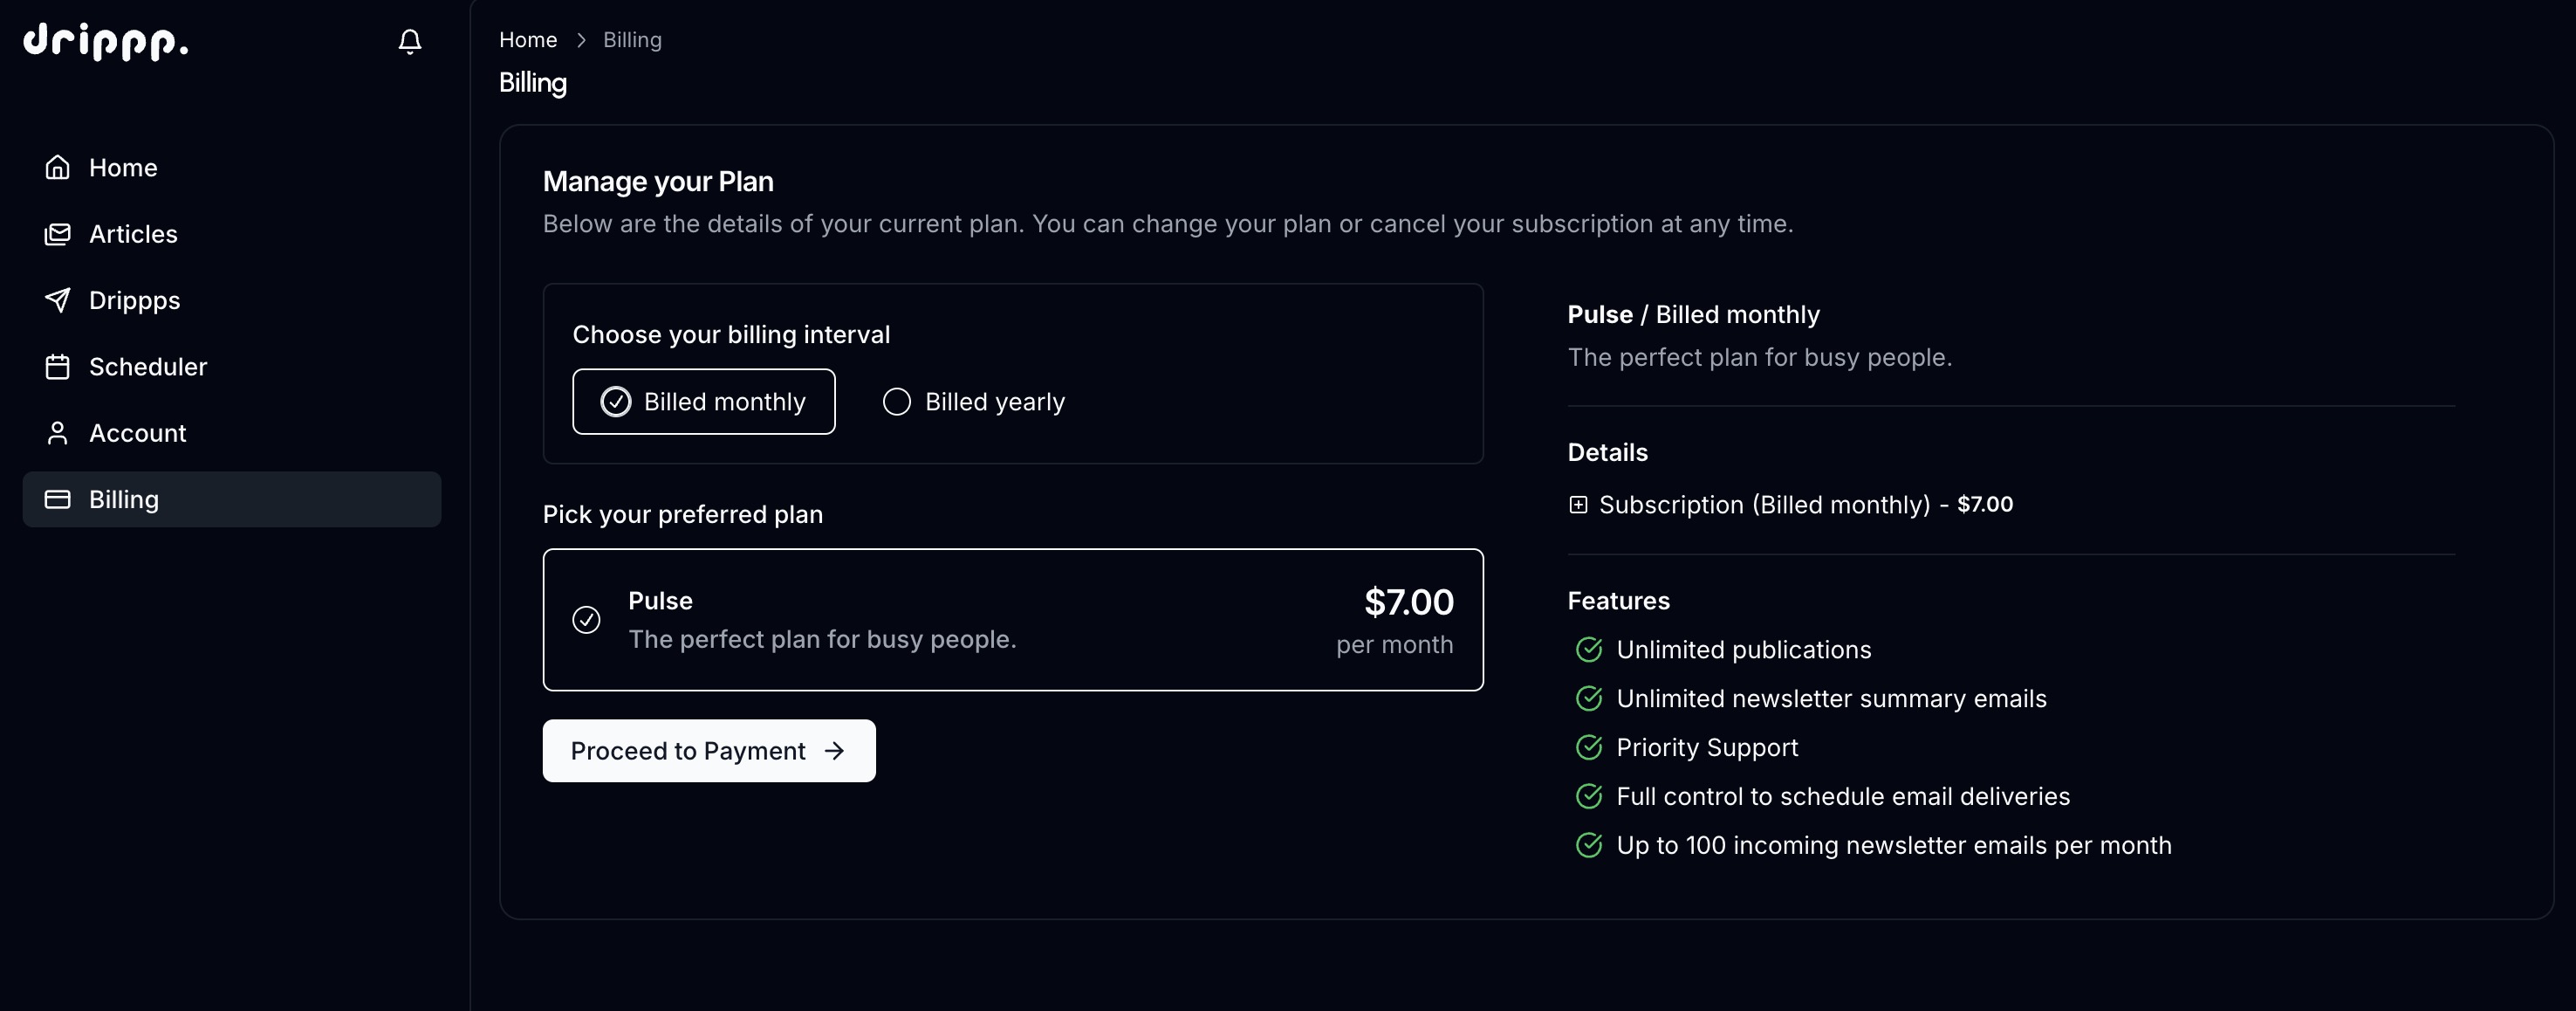
Task: Click the 'Features' section heading
Action: point(1619,601)
